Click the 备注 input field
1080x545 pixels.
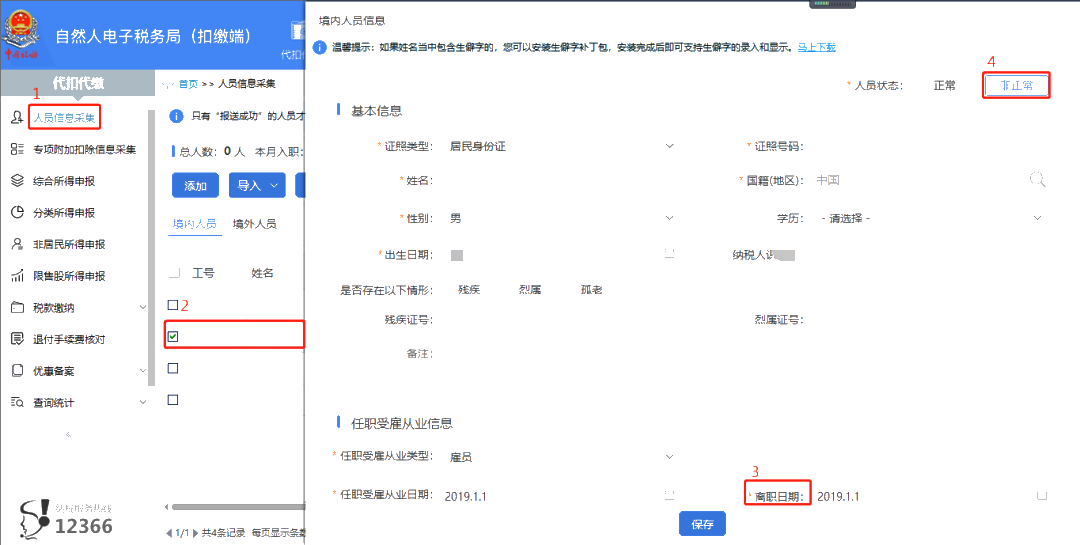pos(744,353)
